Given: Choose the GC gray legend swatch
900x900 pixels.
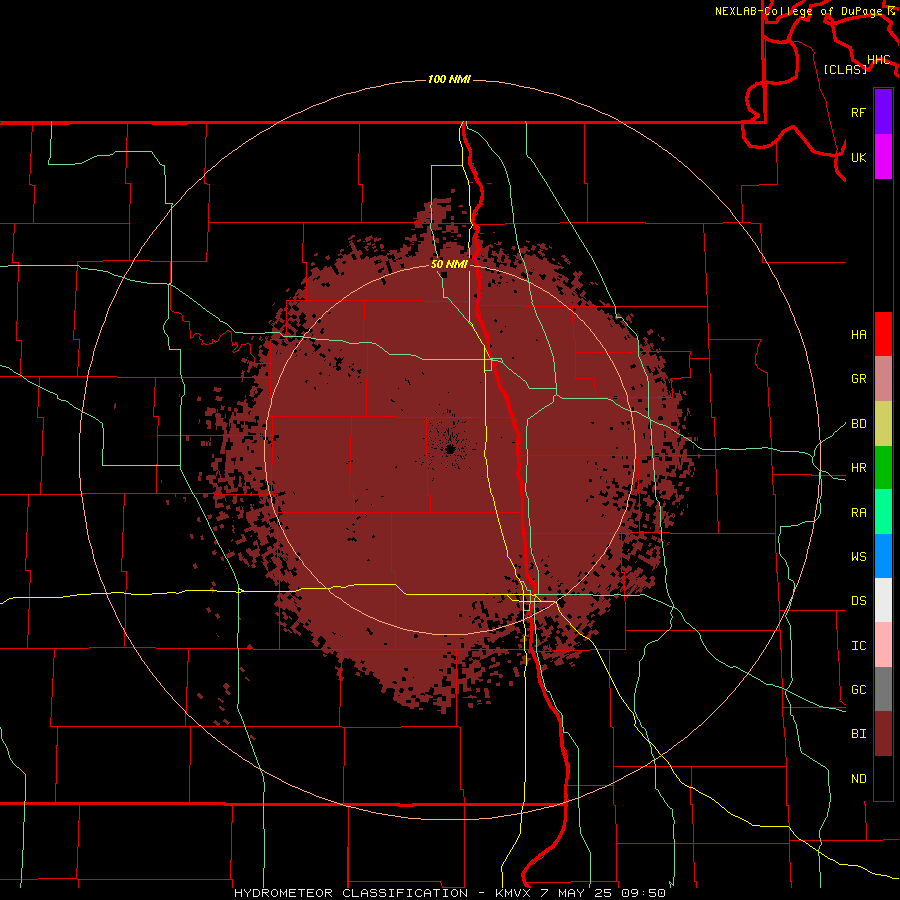Looking at the screenshot, I should (883, 689).
